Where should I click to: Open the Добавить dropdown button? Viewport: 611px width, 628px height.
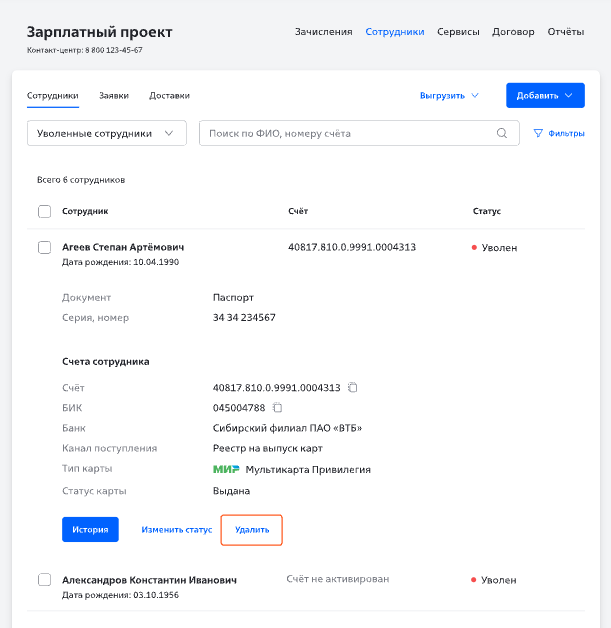pos(545,96)
